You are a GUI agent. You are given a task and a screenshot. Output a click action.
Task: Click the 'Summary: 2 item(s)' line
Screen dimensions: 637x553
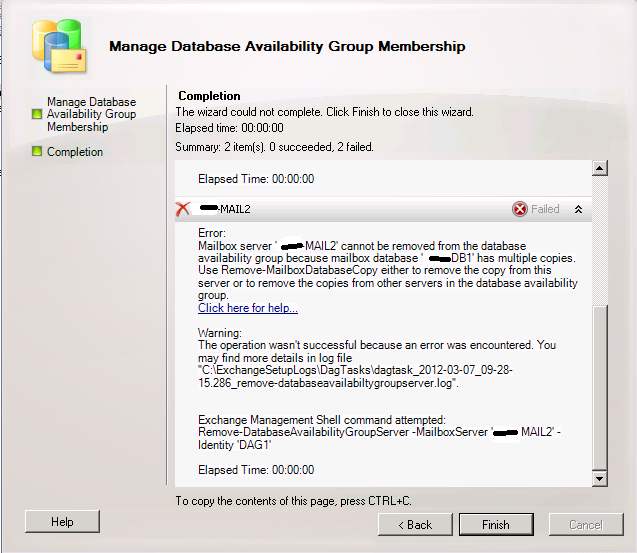[x=274, y=147]
